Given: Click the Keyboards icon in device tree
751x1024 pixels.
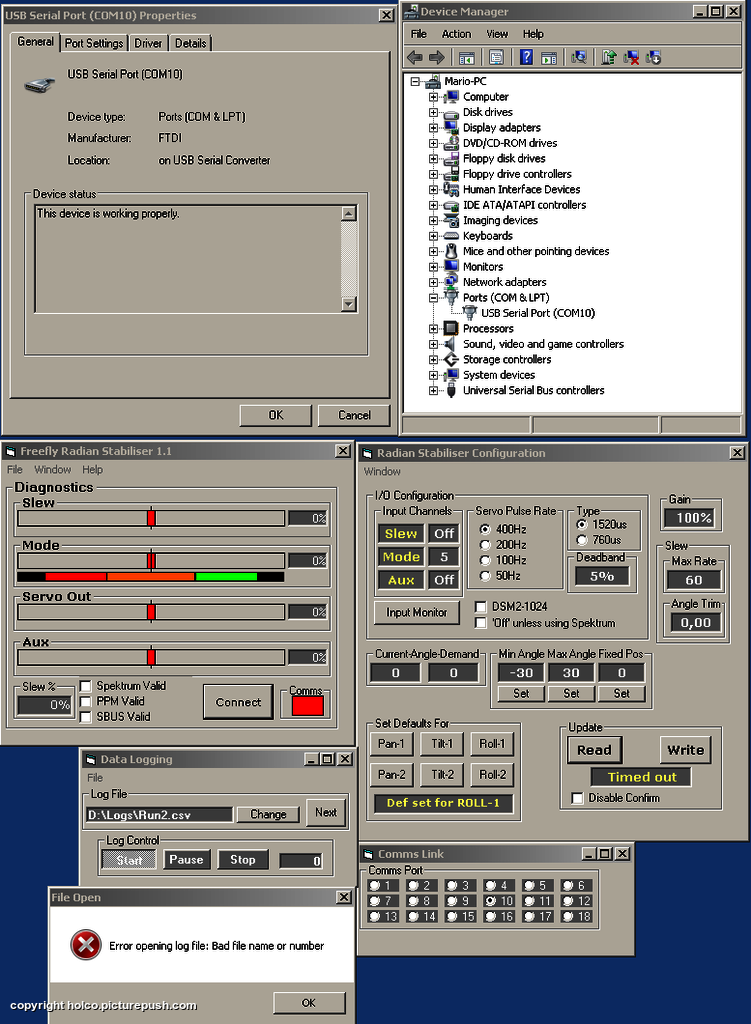Looking at the screenshot, I should [451, 236].
